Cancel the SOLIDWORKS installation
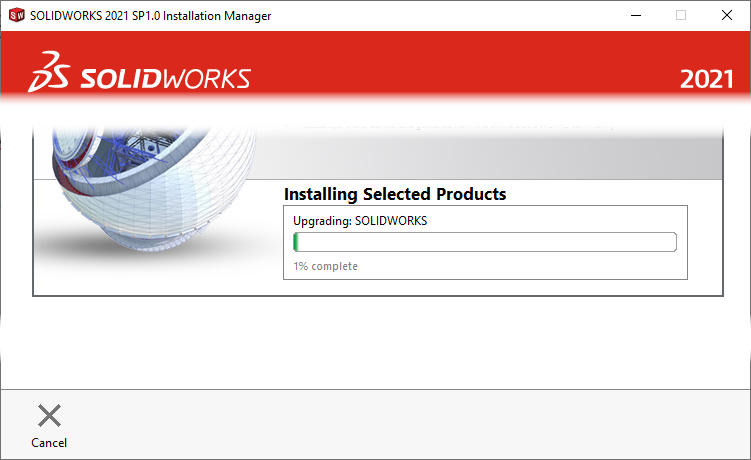The image size is (751, 460). point(49,426)
